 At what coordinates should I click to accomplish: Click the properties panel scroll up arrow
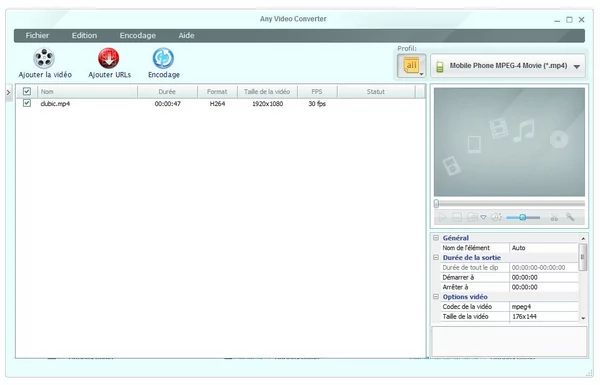coord(583,238)
